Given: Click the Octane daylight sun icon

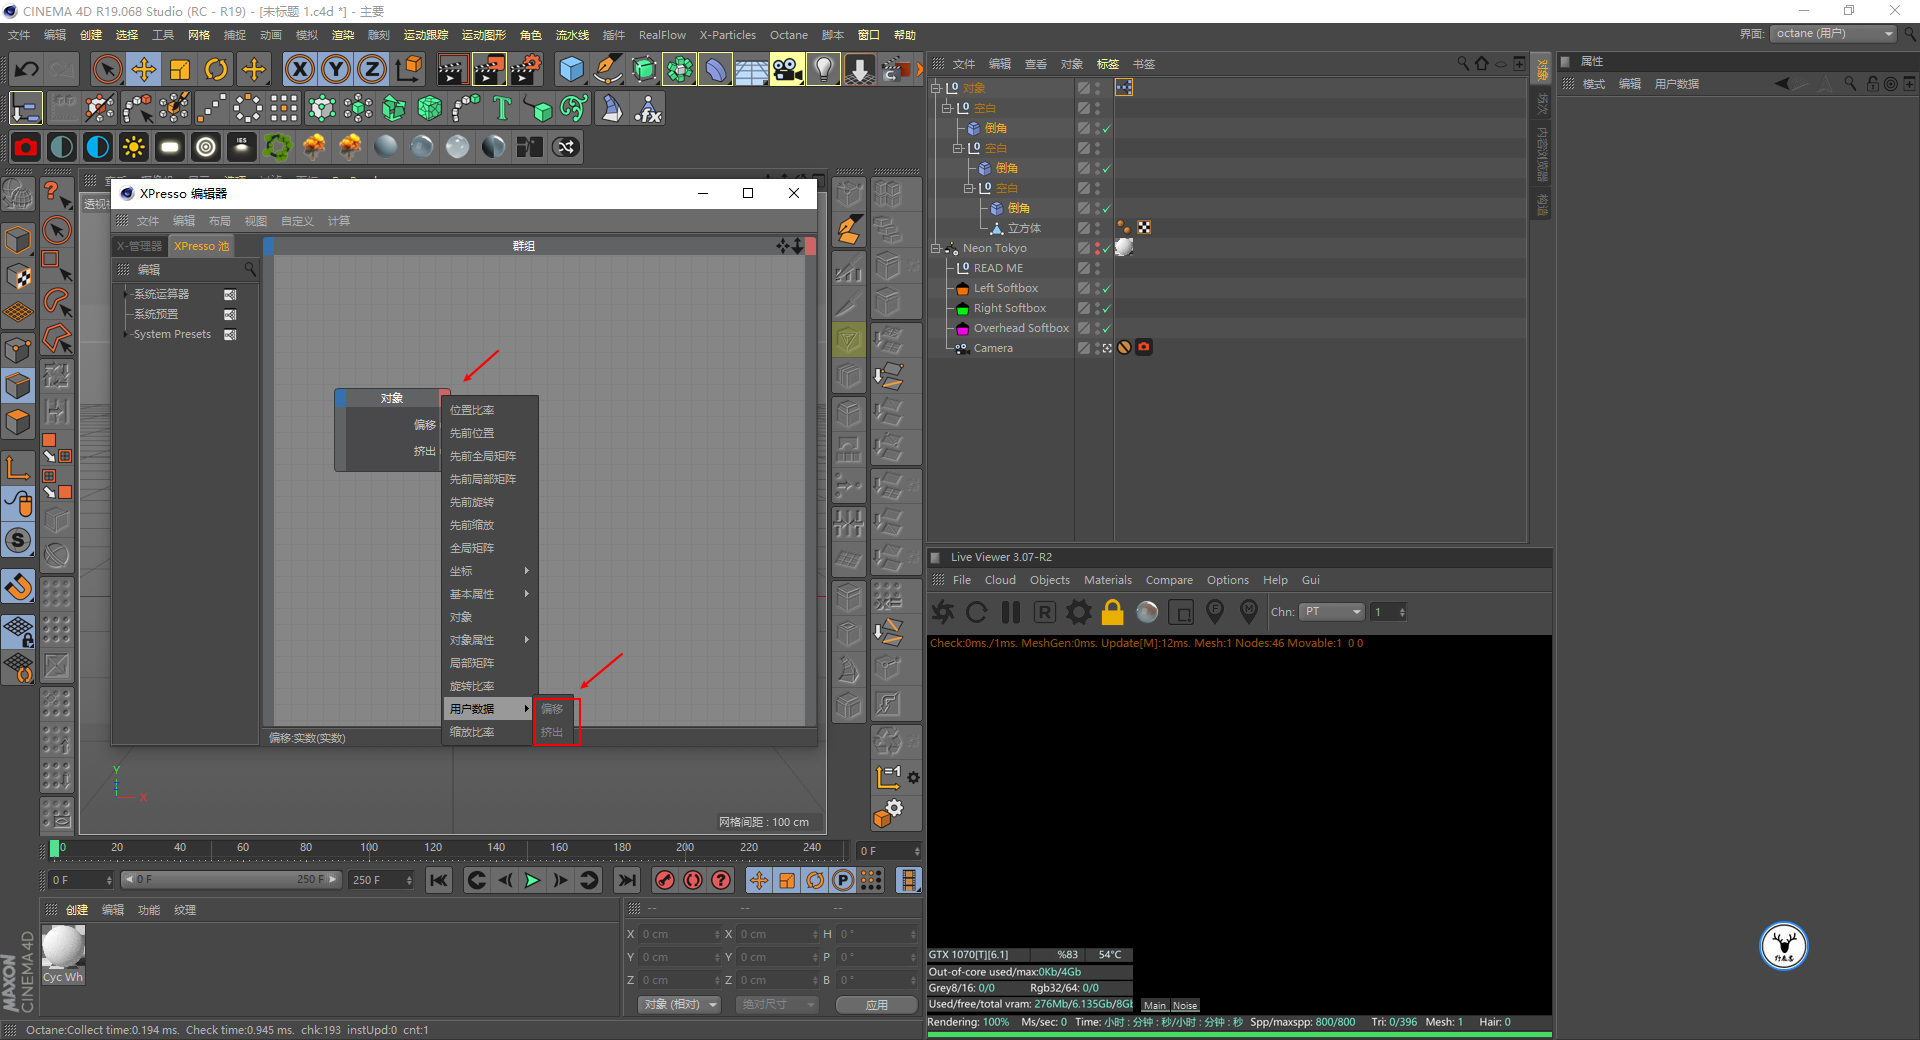Looking at the screenshot, I should tap(133, 147).
